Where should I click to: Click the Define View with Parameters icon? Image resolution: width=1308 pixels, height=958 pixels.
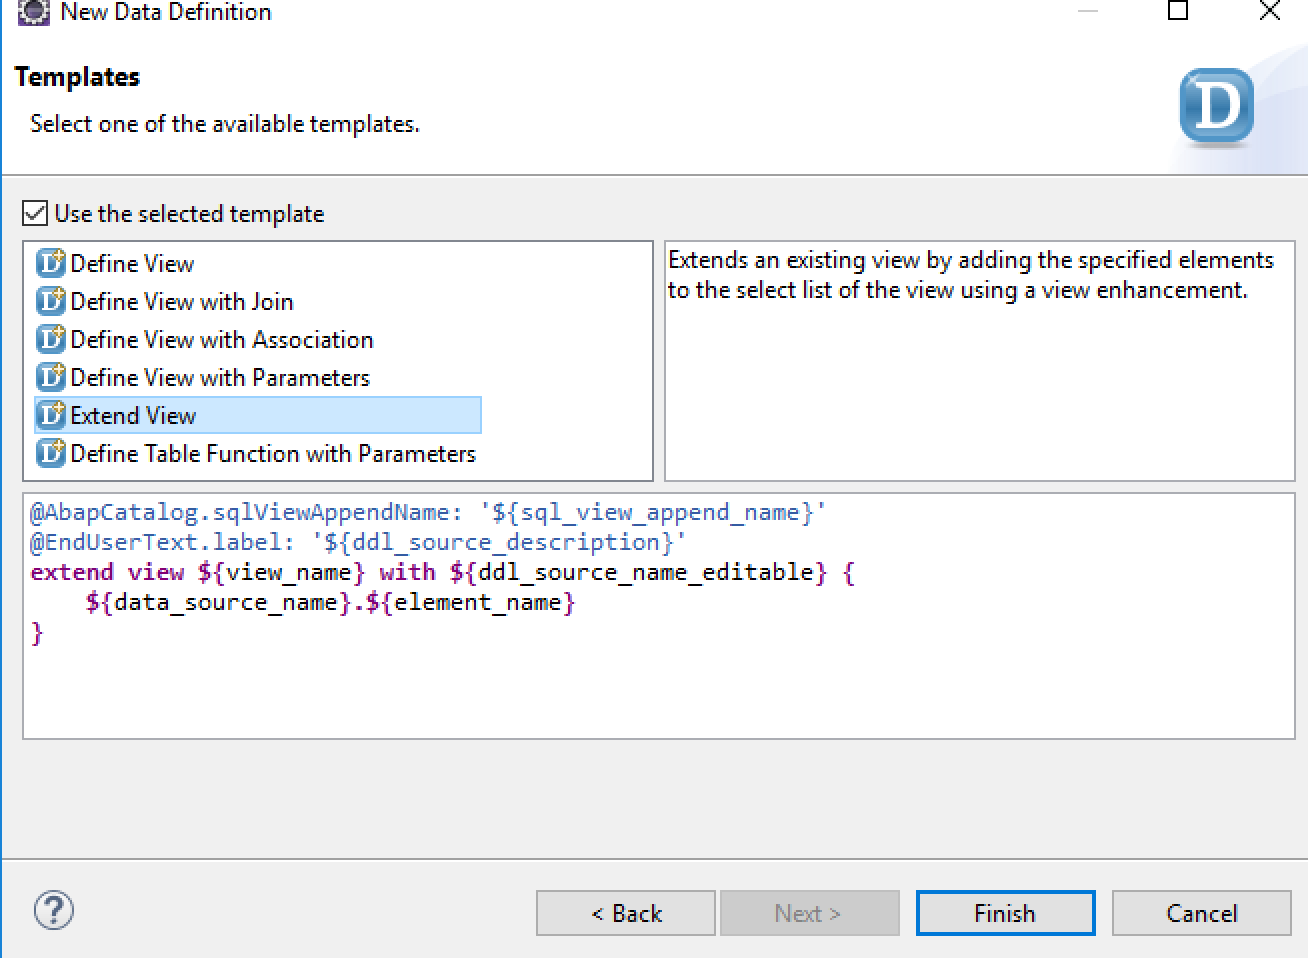click(51, 377)
